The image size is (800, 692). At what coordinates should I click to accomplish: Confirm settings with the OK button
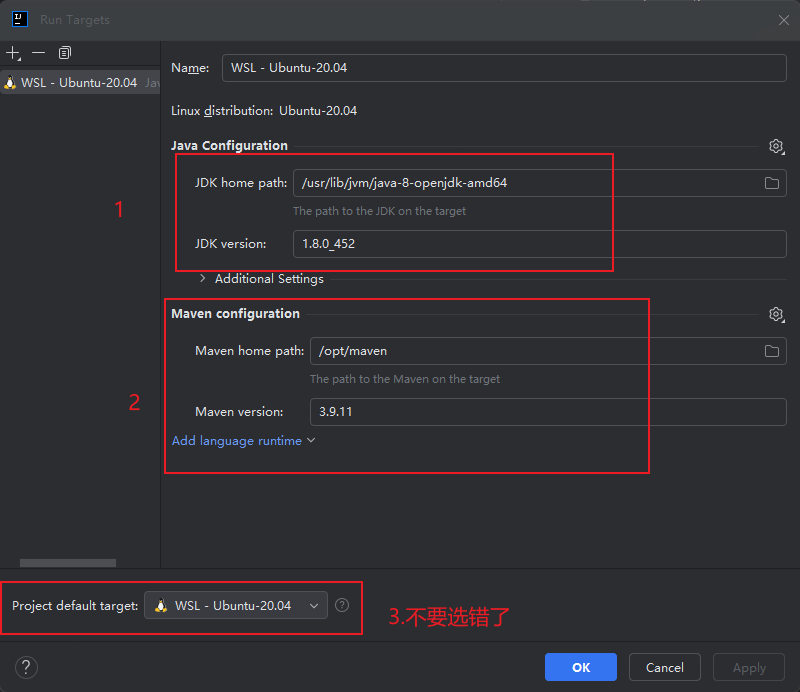(580, 667)
